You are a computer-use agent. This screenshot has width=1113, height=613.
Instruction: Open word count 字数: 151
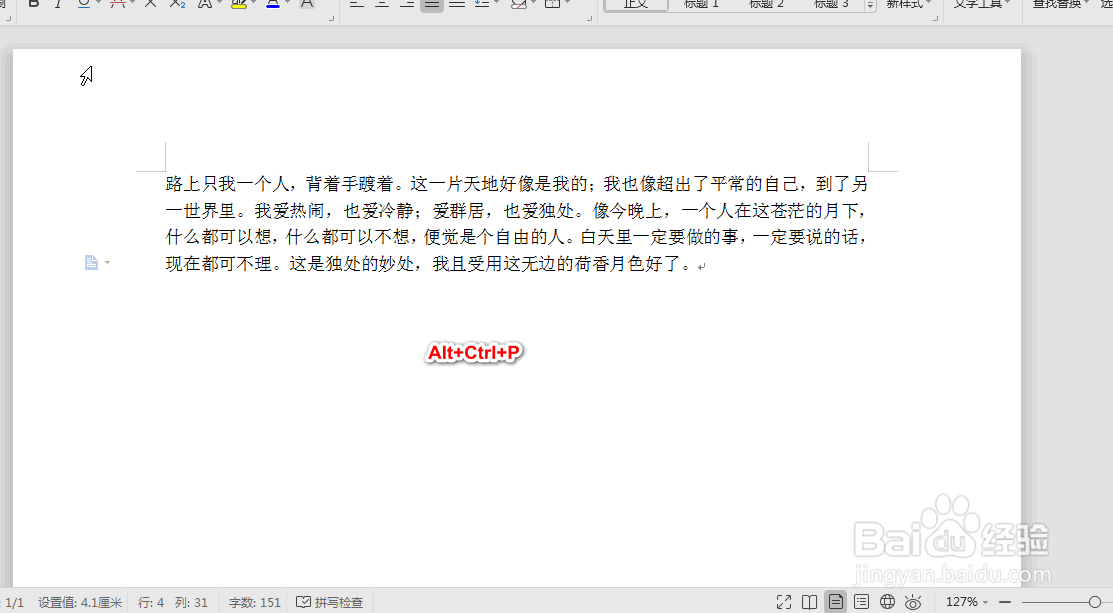point(255,602)
